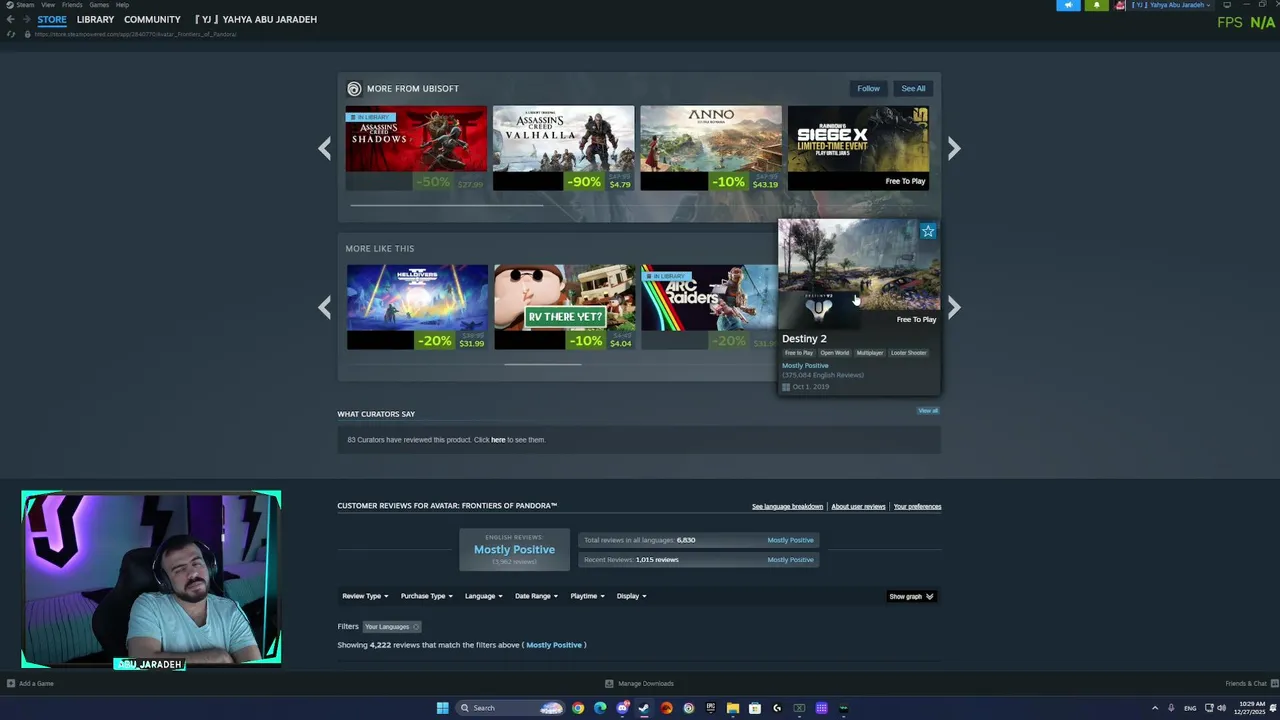
Task: Follow Ubisoft publisher
Action: coord(868,88)
